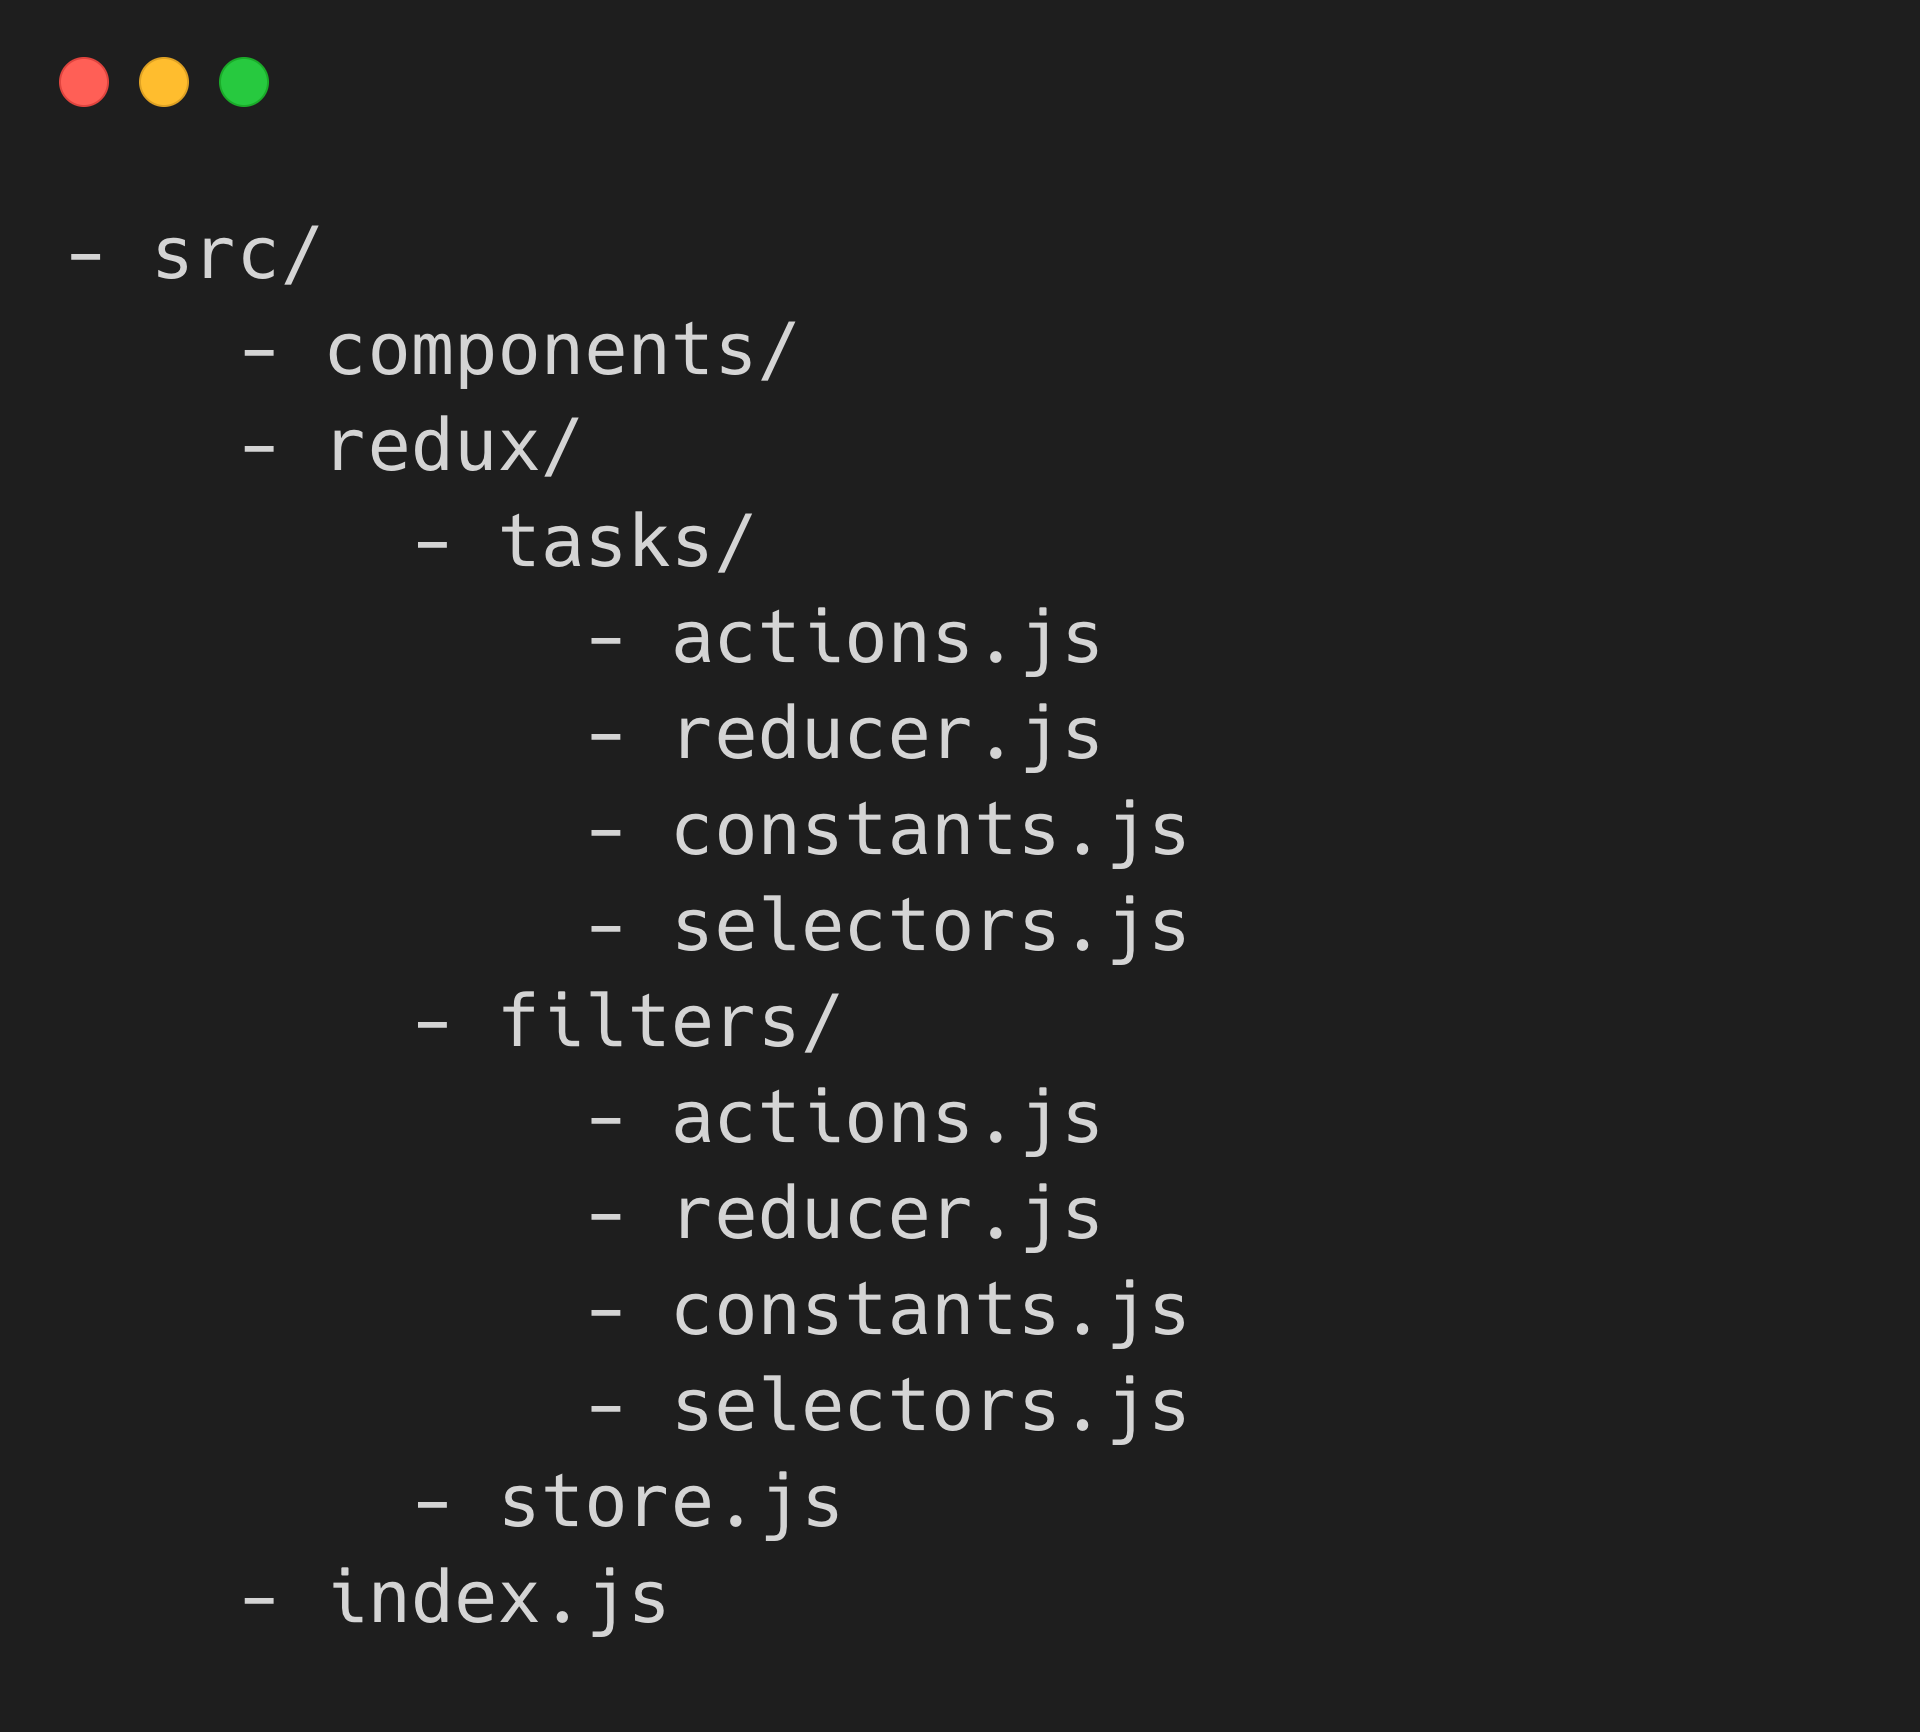Open reducer.js under the filters folder
The image size is (1920, 1732).
tap(886, 1214)
